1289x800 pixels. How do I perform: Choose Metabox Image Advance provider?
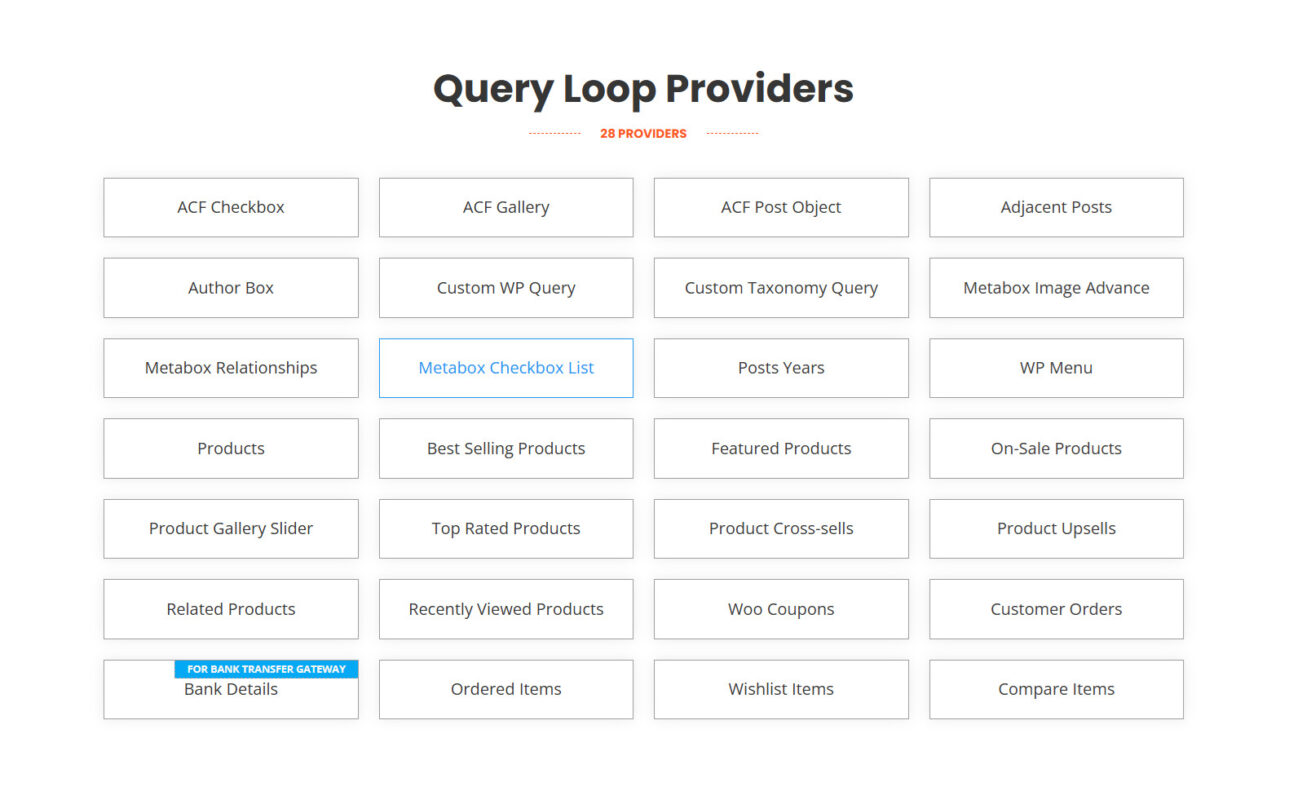1056,287
